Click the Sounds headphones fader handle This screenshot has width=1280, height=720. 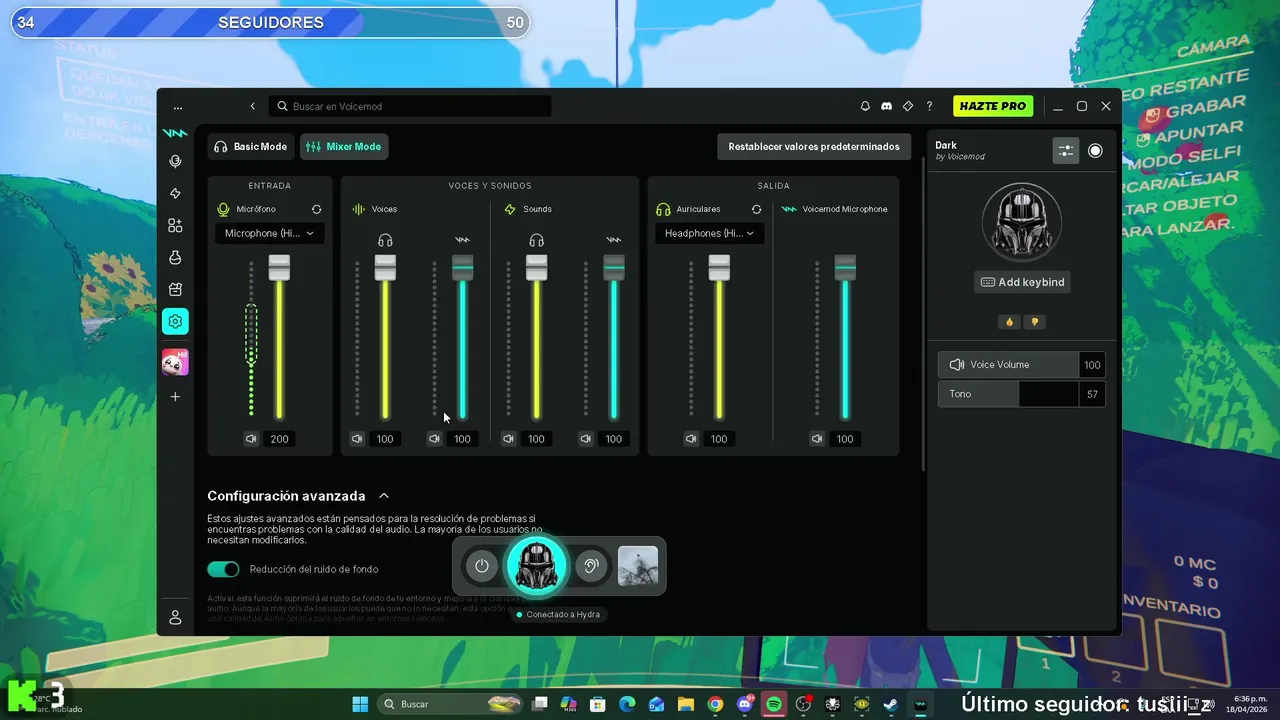point(537,267)
